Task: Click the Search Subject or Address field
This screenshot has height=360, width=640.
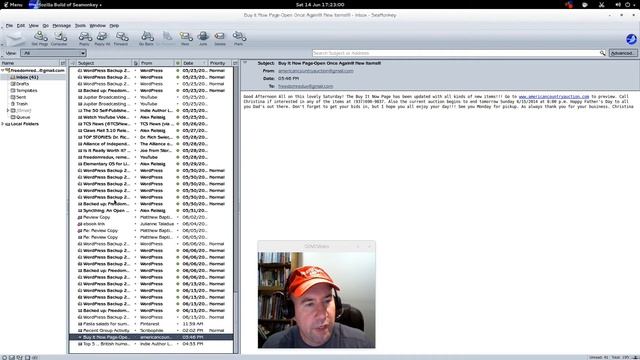Action: 456,53
